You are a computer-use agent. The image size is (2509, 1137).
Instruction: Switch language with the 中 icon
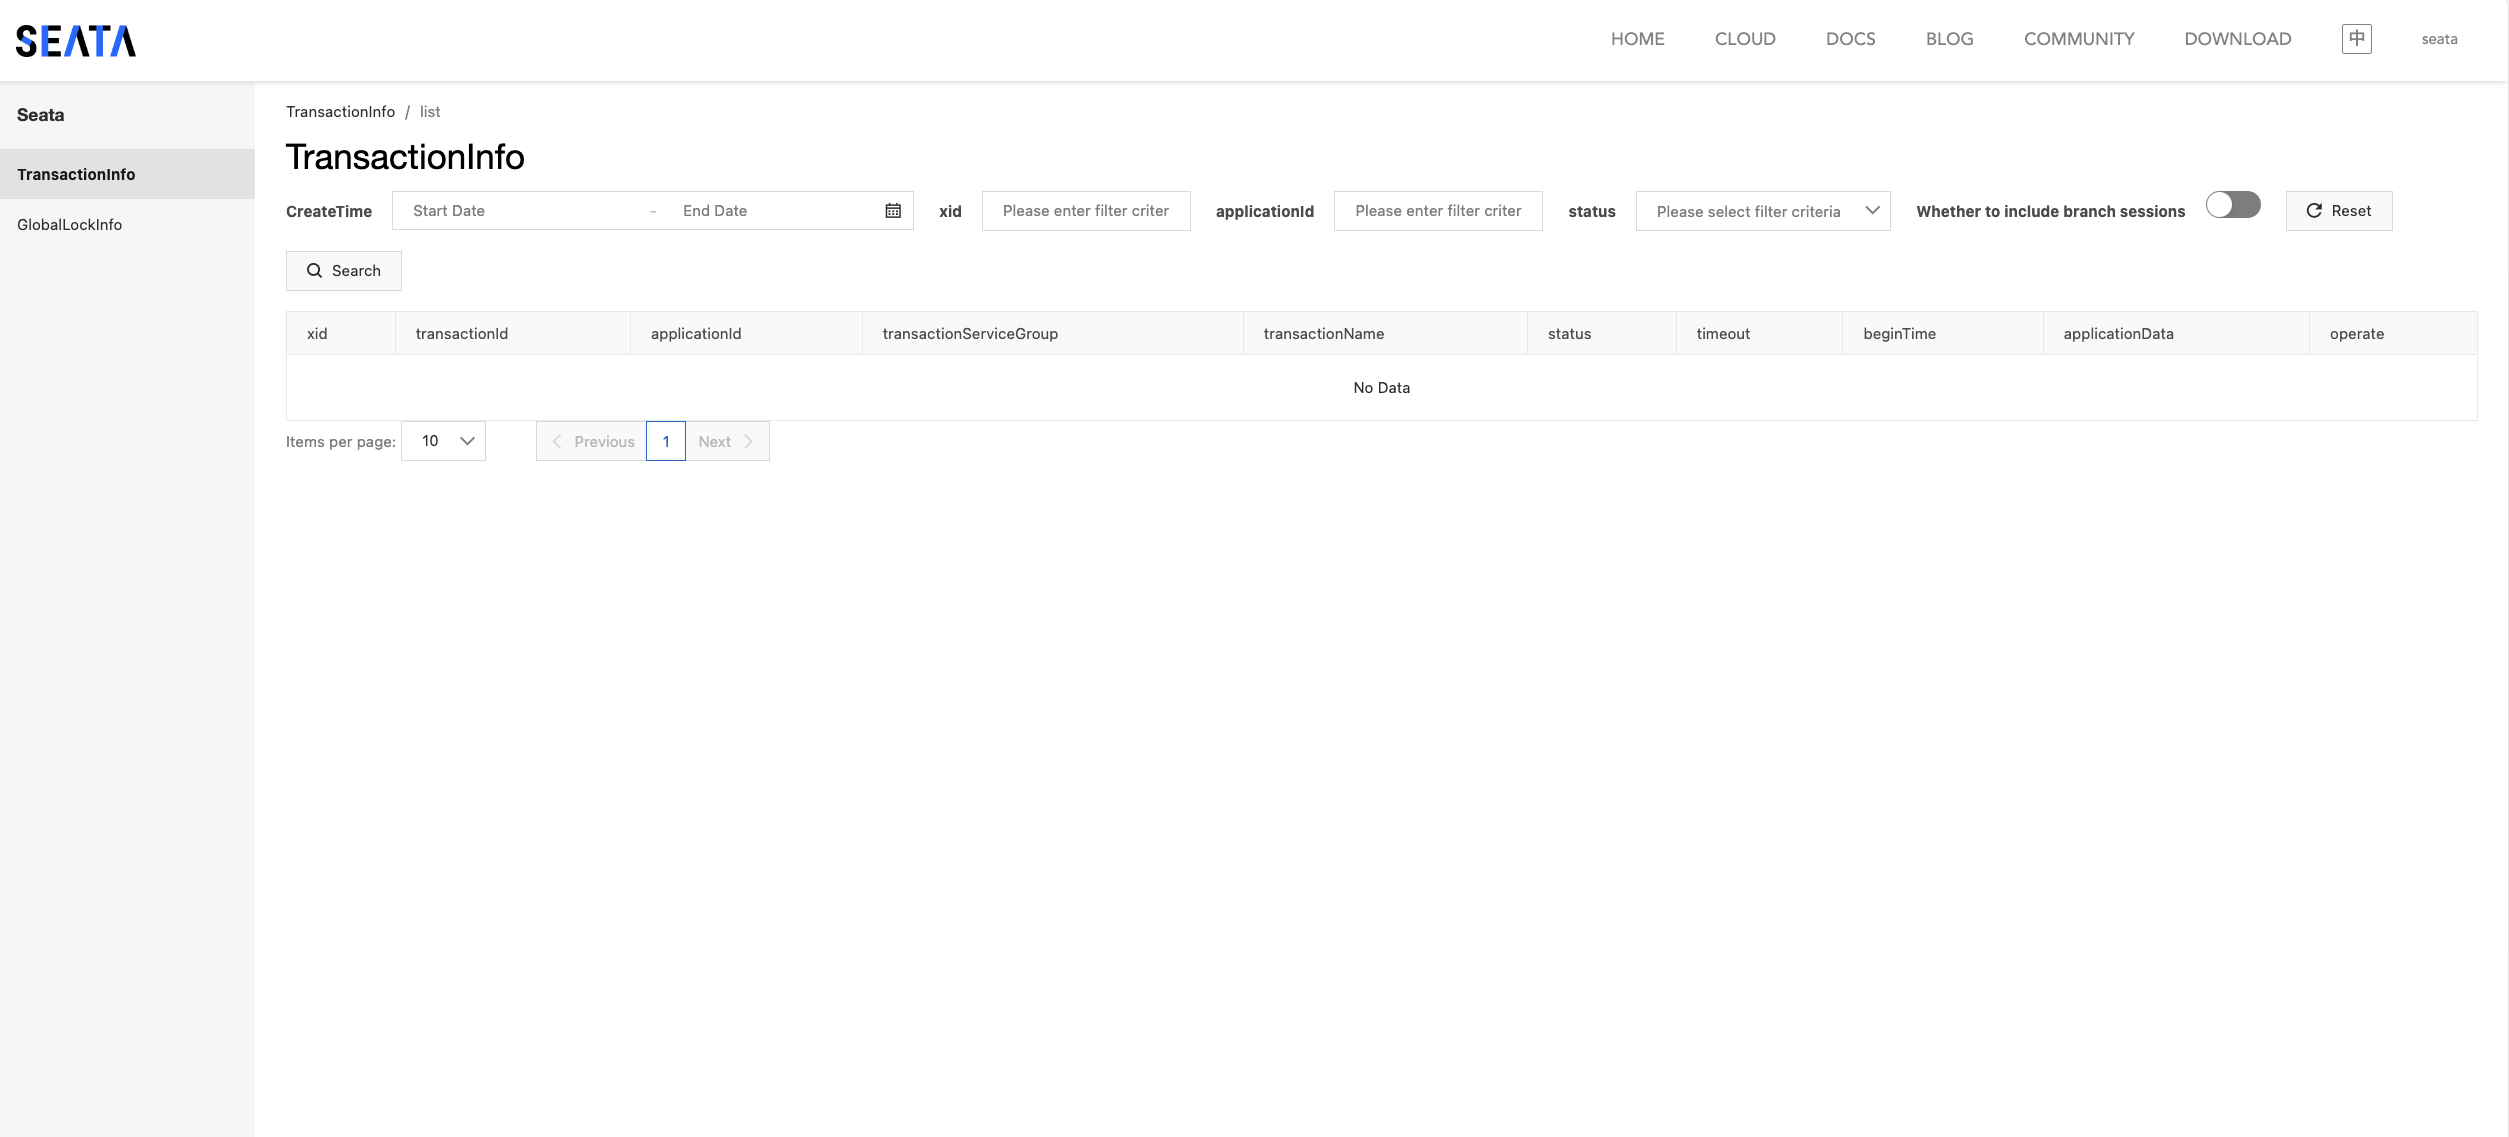click(x=2356, y=39)
